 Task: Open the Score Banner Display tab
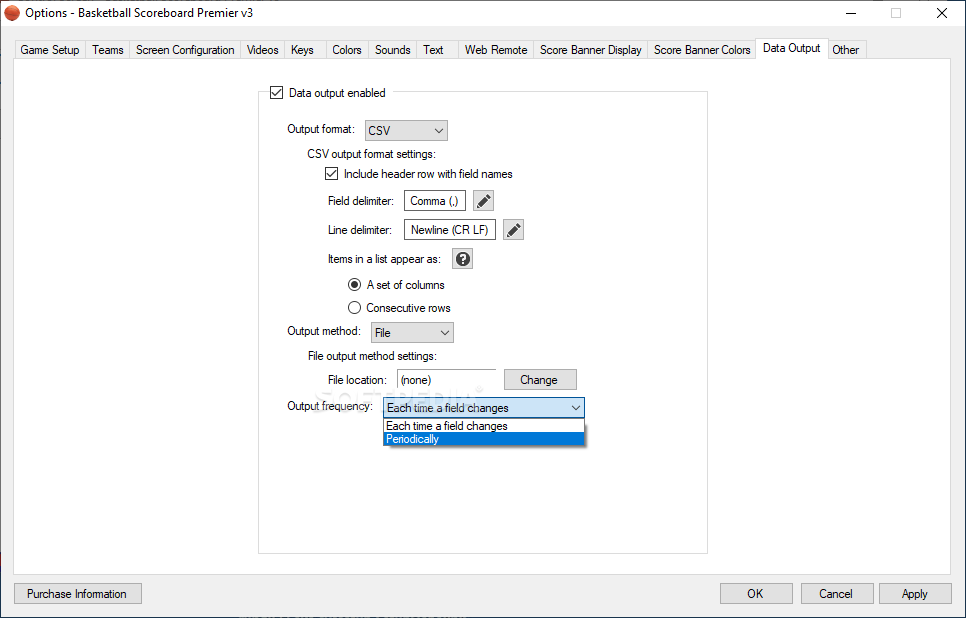tap(591, 50)
